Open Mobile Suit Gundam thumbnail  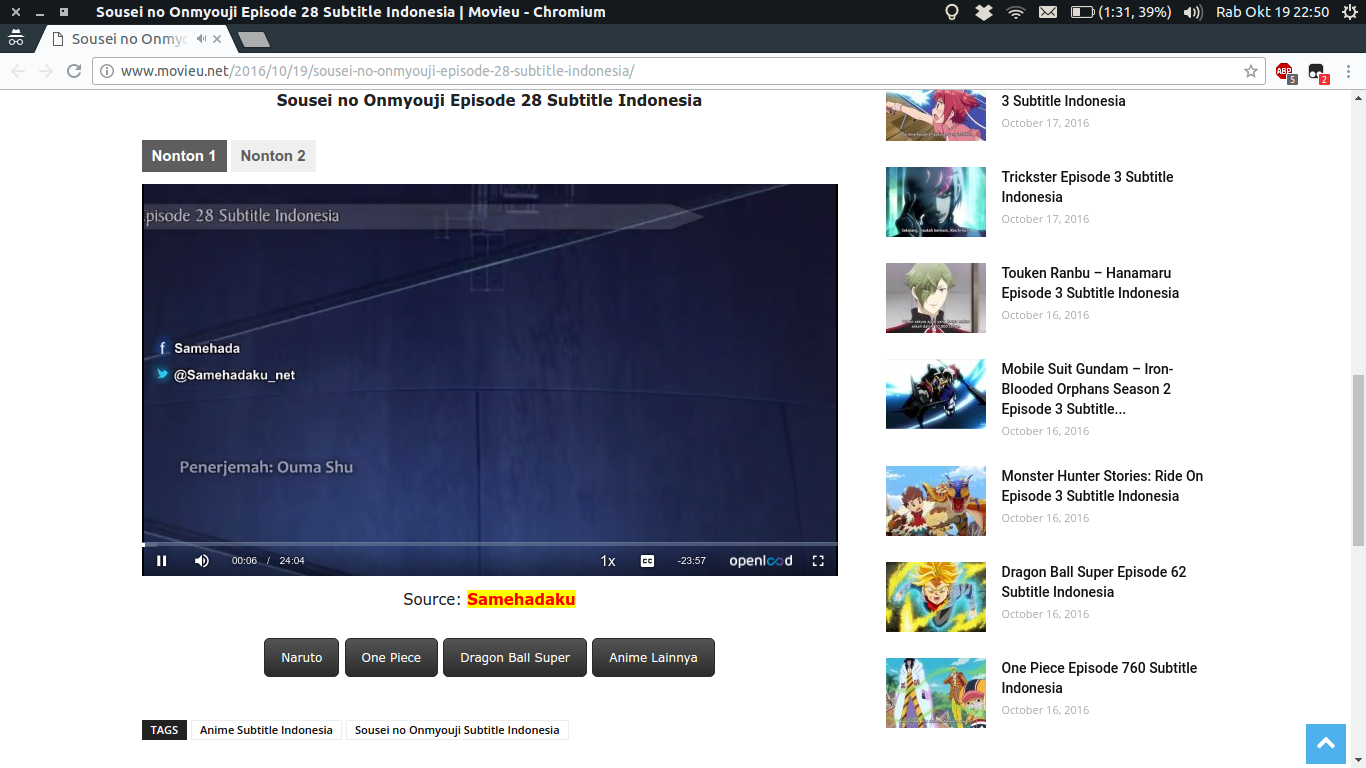936,394
